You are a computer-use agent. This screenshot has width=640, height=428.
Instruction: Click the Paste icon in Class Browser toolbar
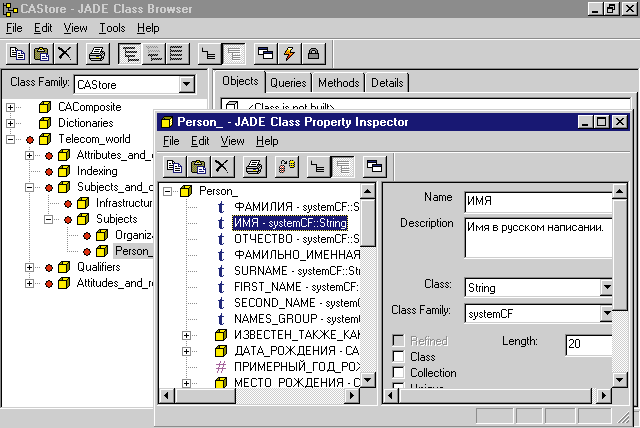(x=41, y=54)
